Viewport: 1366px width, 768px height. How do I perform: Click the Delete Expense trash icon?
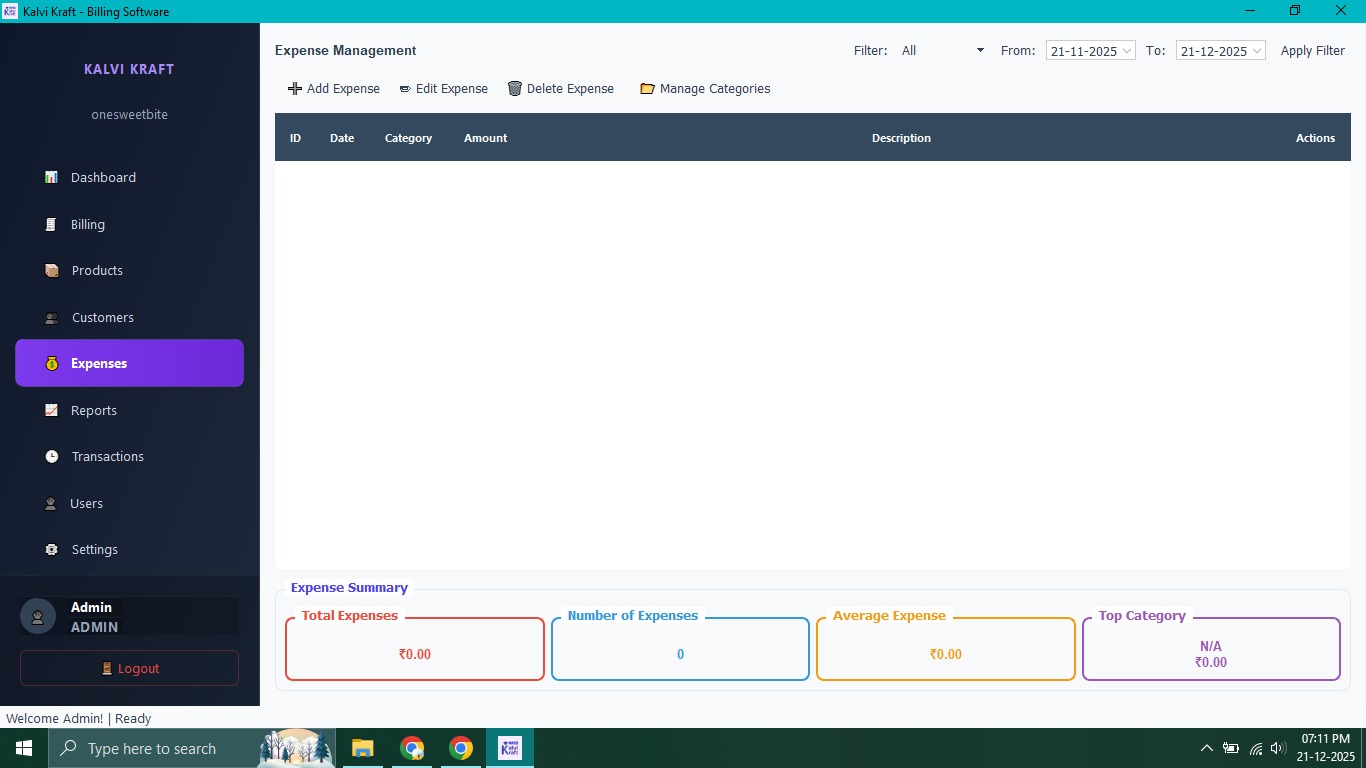[x=515, y=89]
